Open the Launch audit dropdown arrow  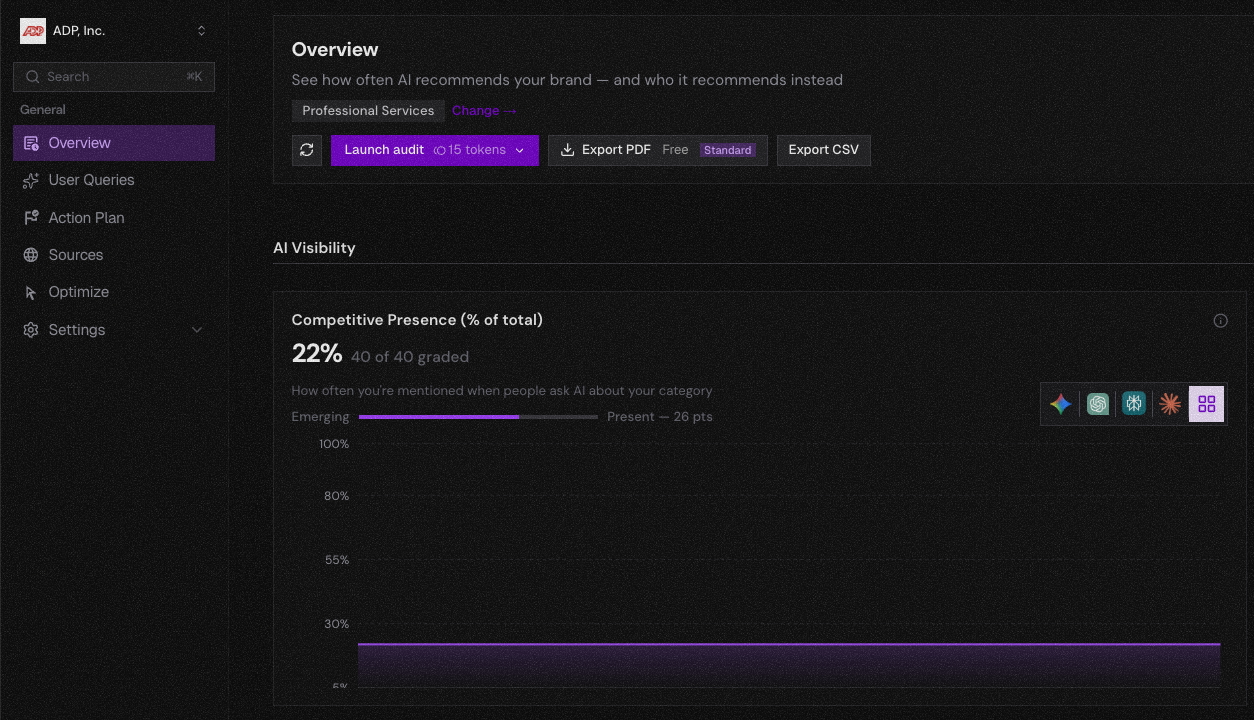520,150
